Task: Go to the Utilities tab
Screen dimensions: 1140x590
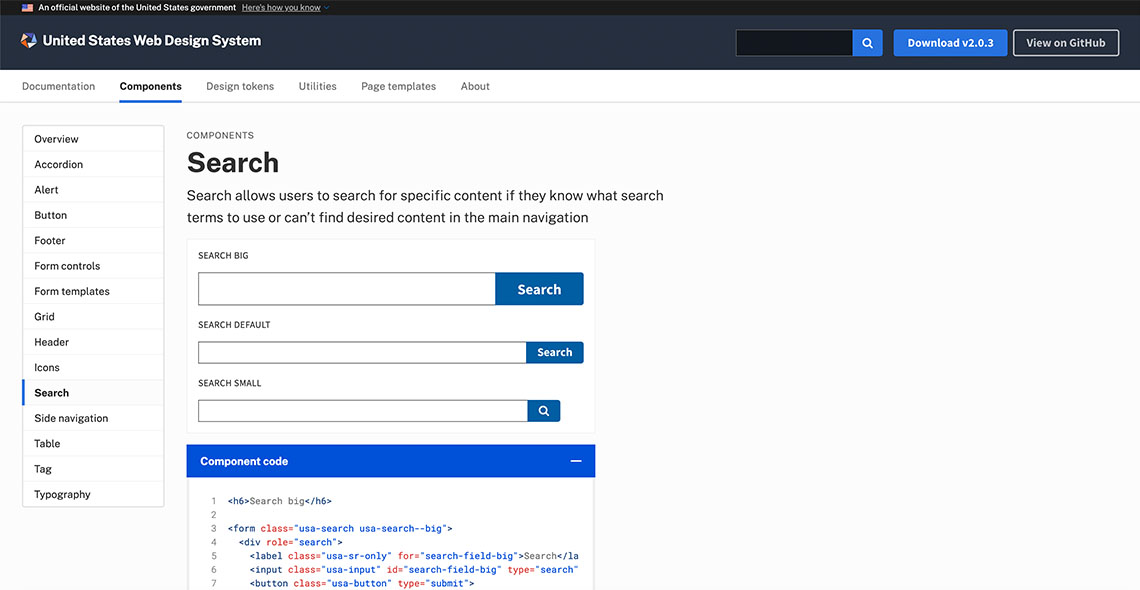Action: pos(318,86)
